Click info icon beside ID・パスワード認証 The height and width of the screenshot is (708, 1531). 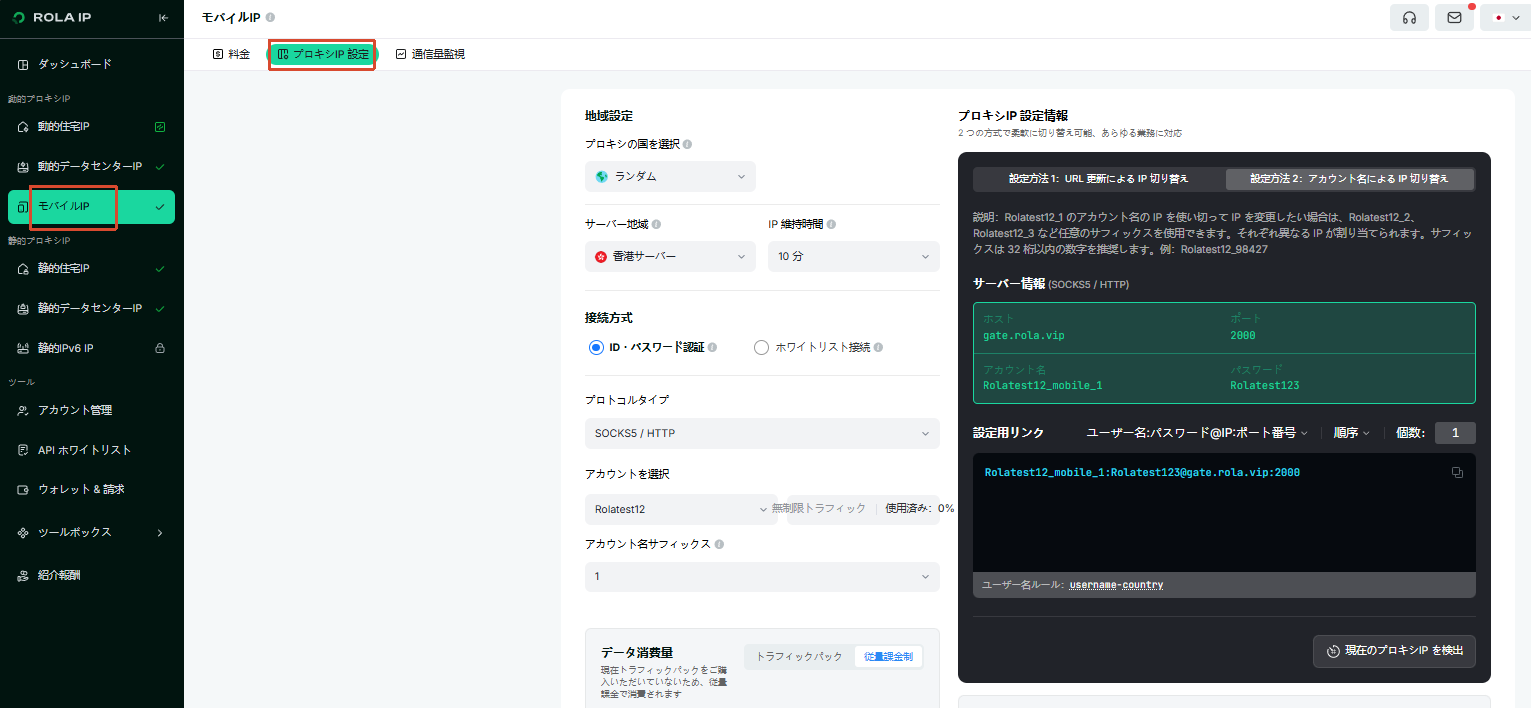(x=714, y=347)
